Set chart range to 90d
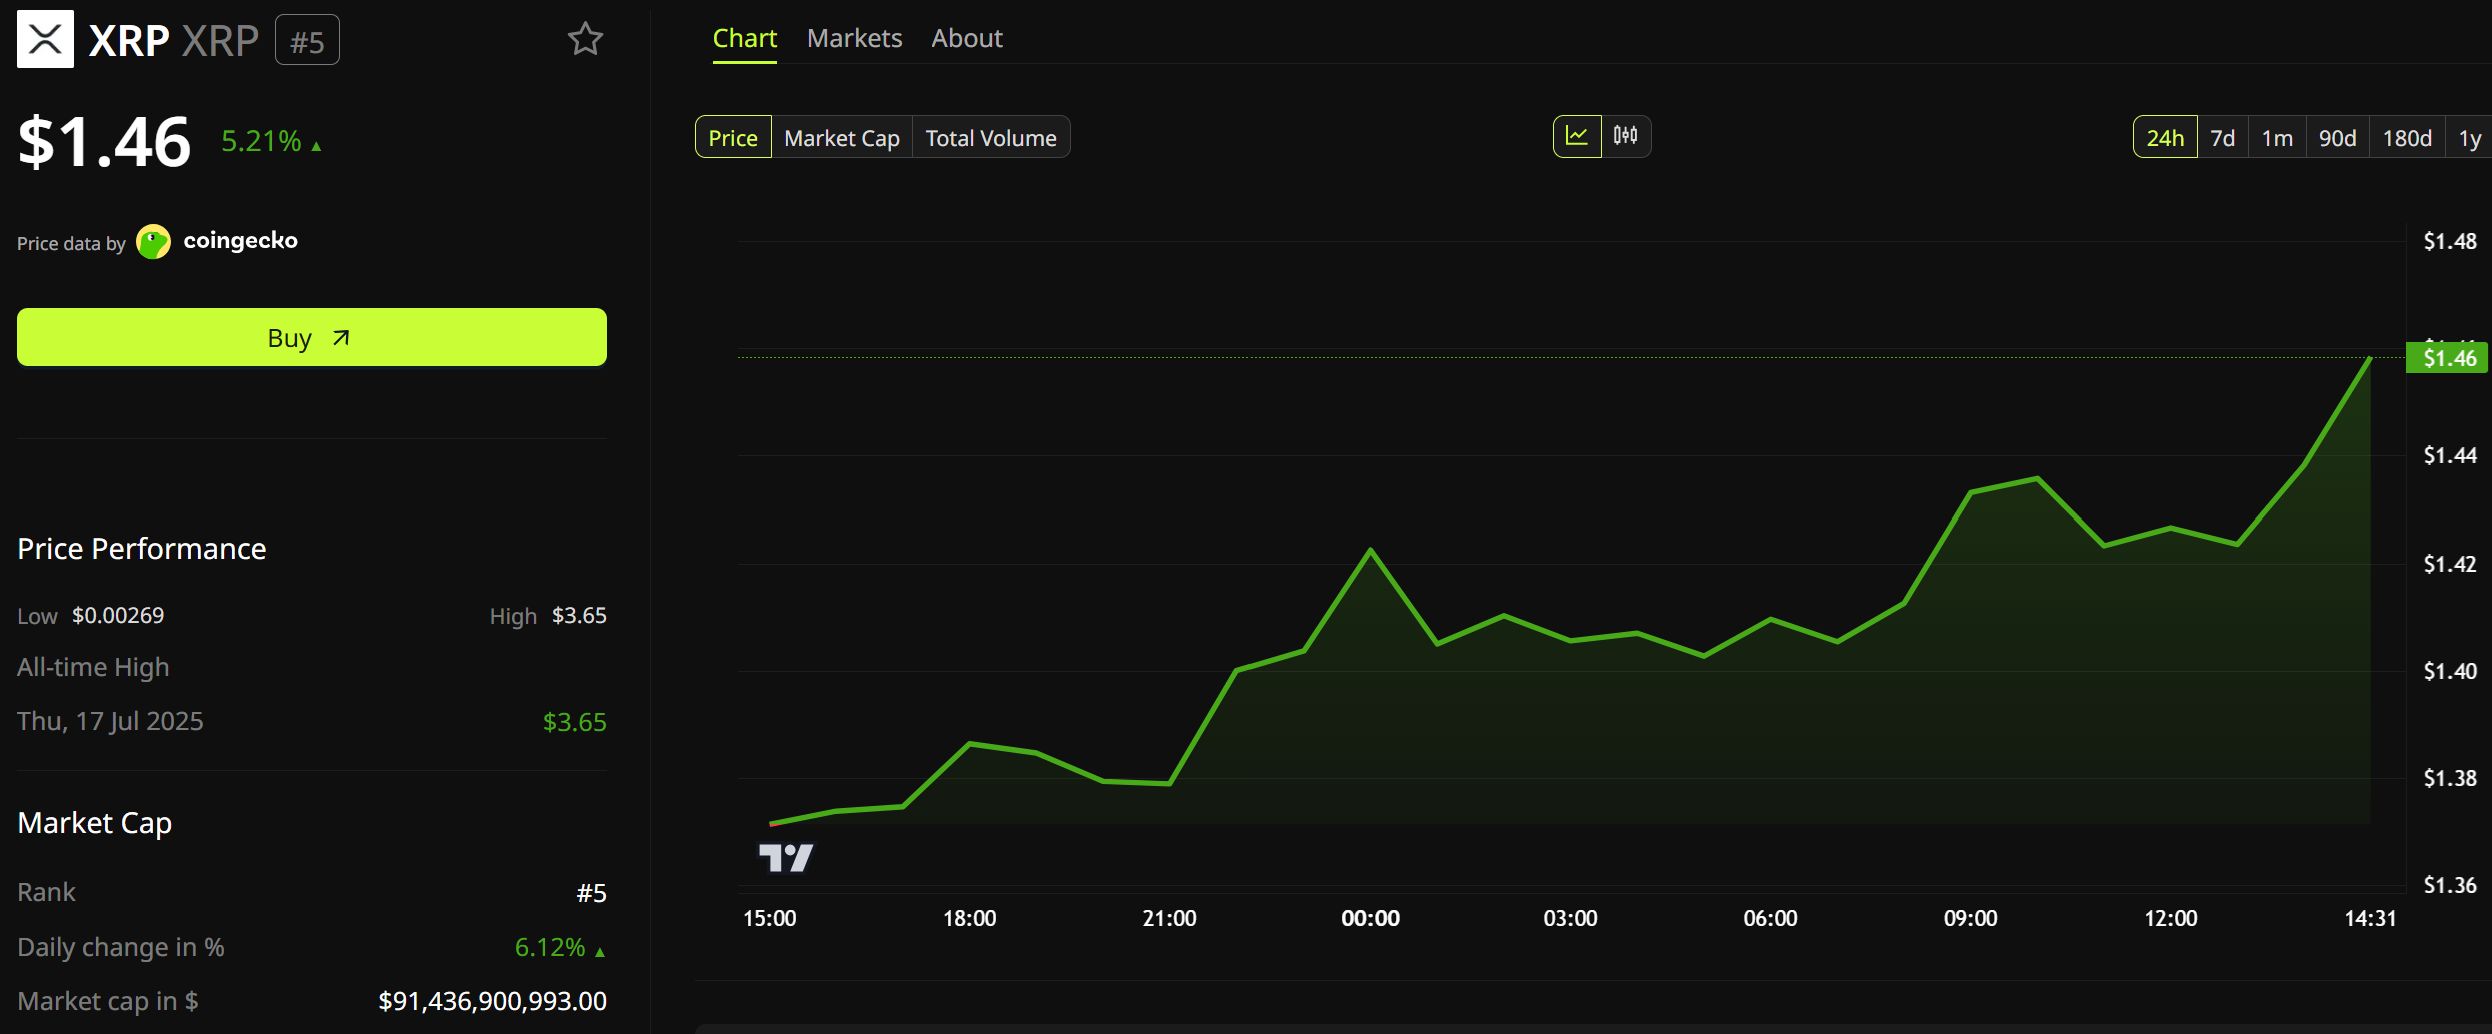2492x1034 pixels. coord(2338,137)
